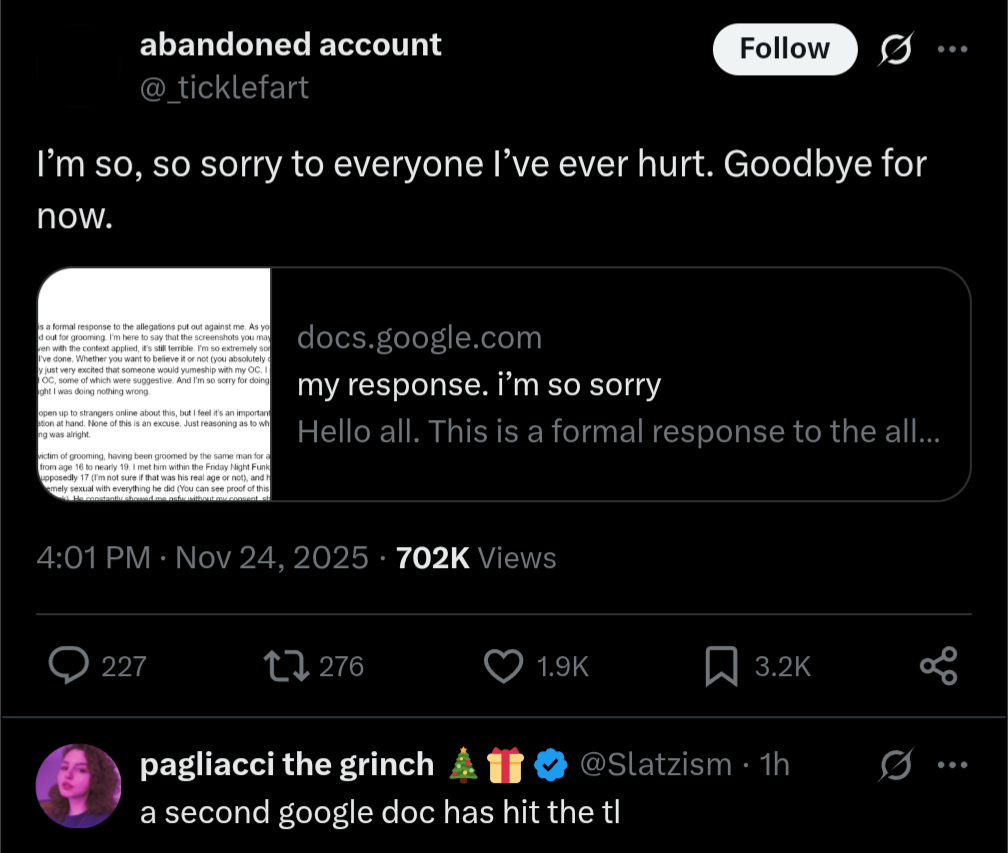Image resolution: width=1008 pixels, height=853 pixels.
Task: Open the docs.google.com link card
Action: (620, 384)
